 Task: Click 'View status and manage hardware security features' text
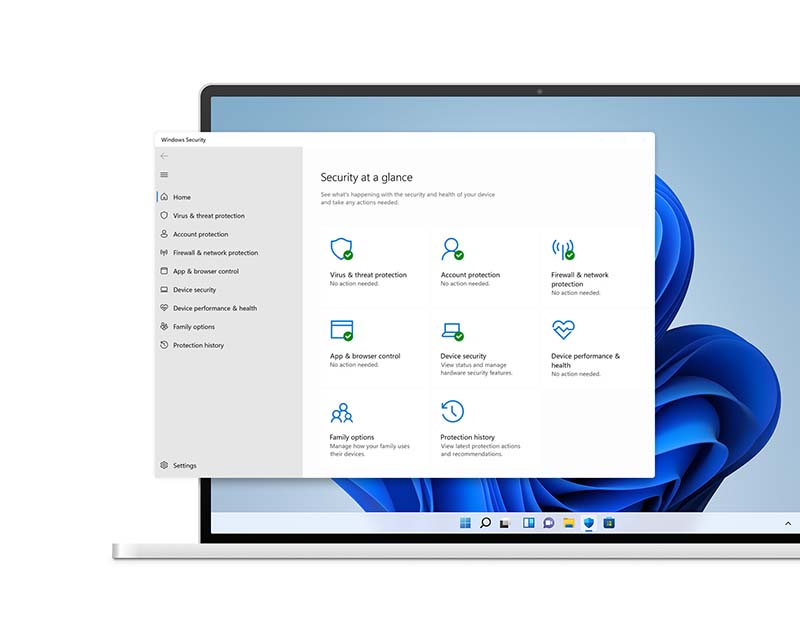(x=476, y=369)
